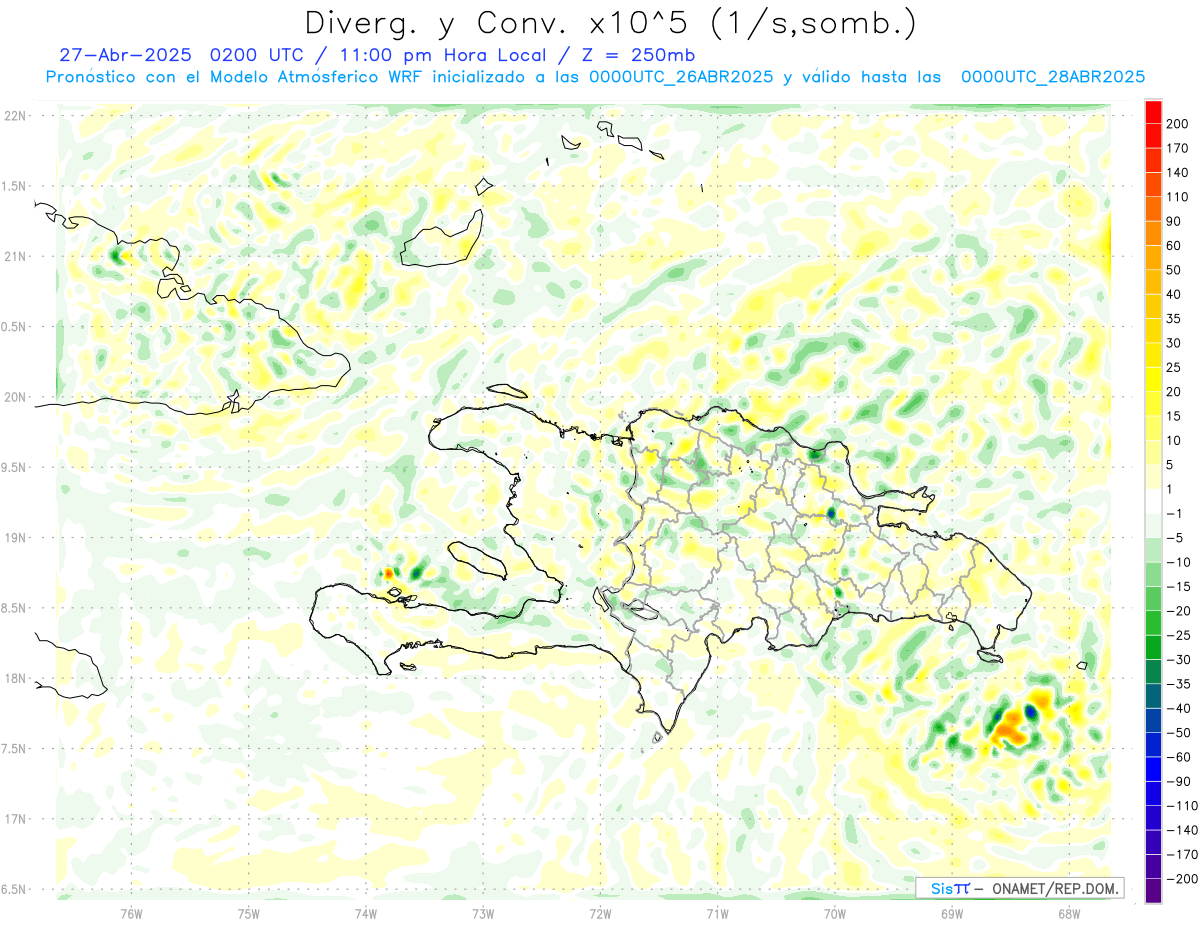
Task: Click the '72W' longitude label
Action: coord(600,913)
